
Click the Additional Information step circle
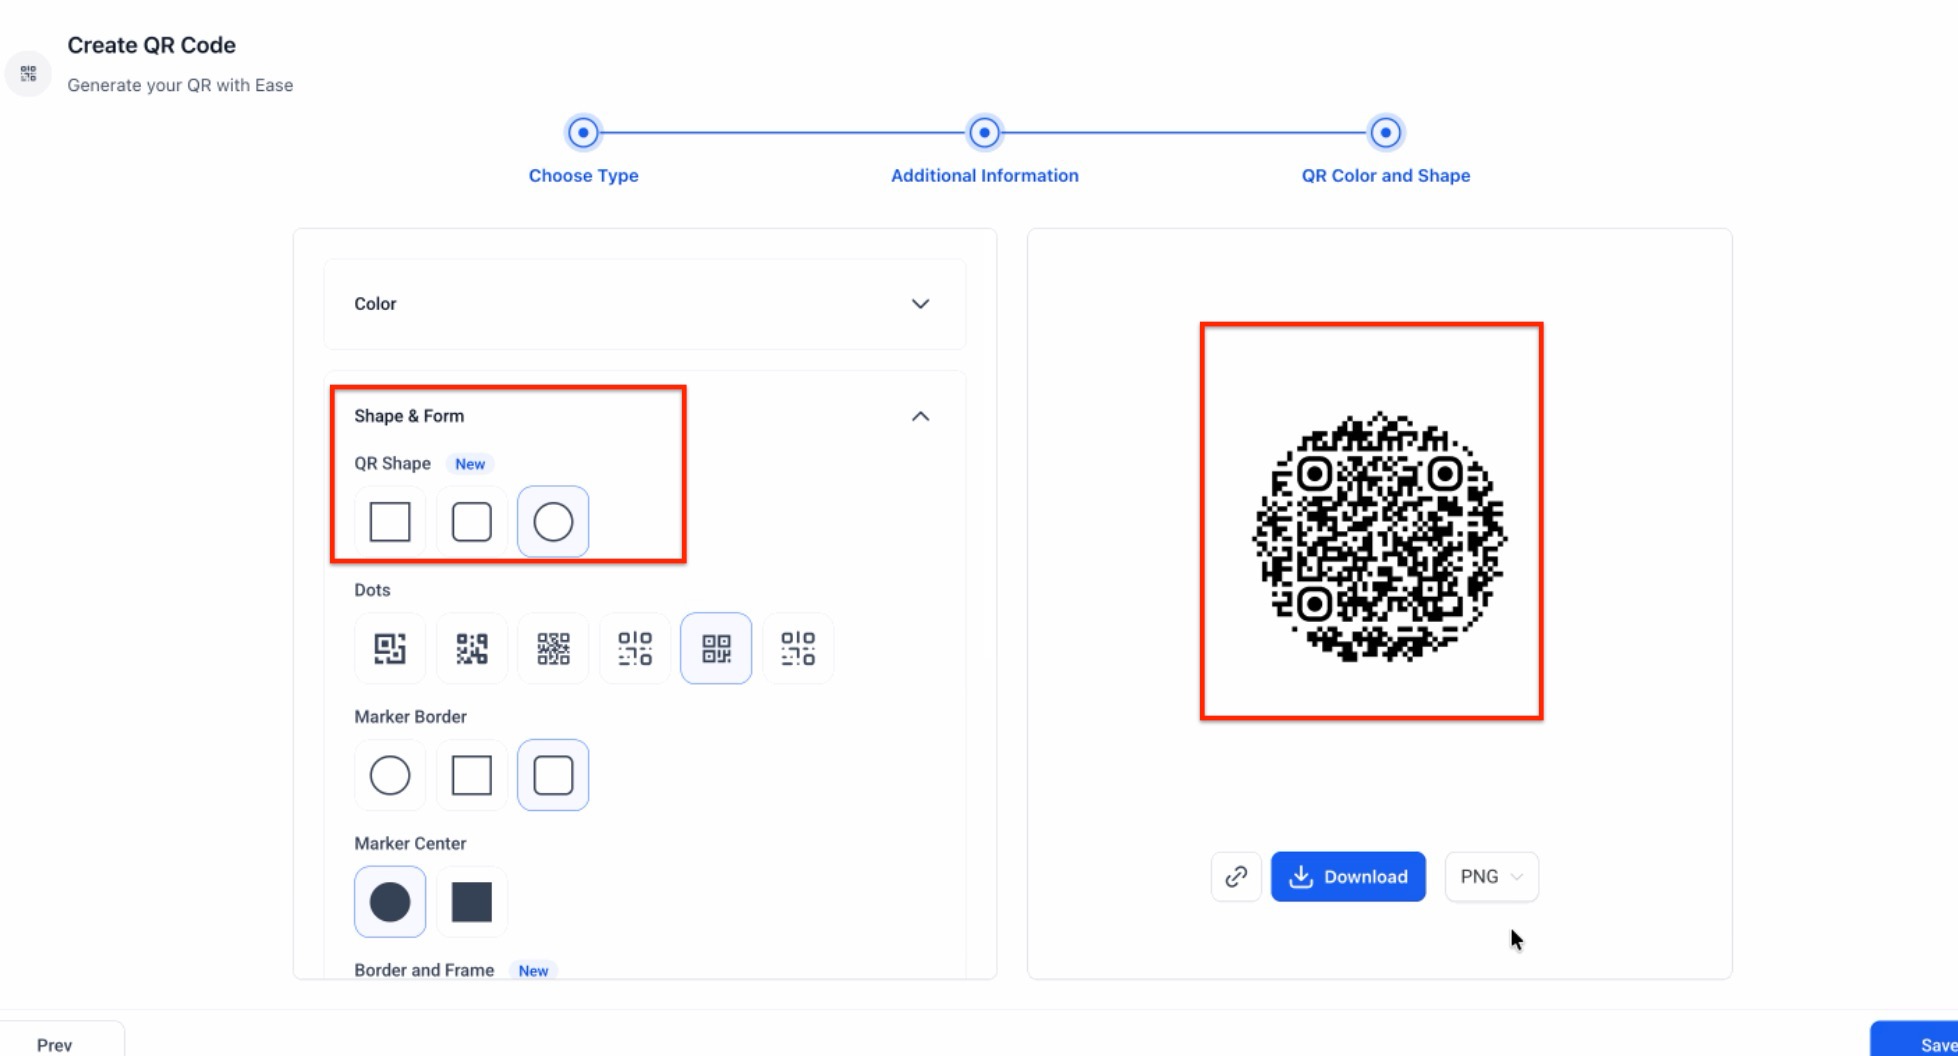(985, 132)
